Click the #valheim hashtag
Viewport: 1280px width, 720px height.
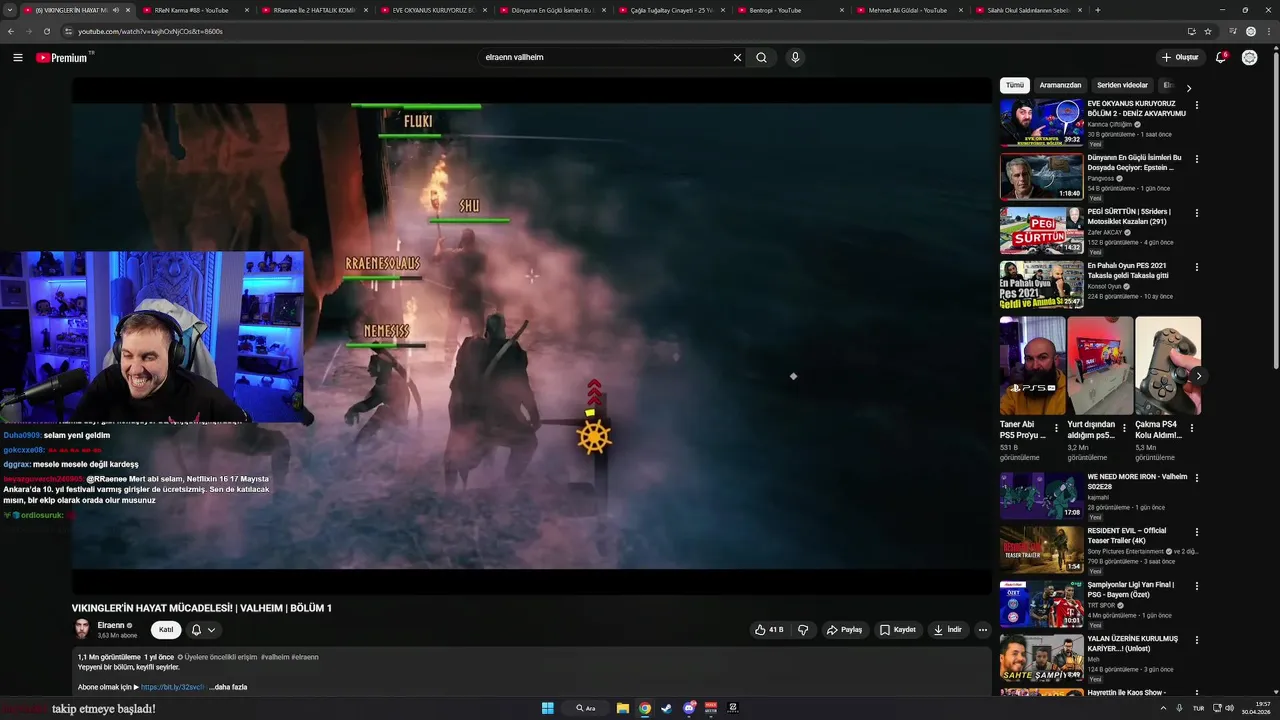(x=275, y=657)
